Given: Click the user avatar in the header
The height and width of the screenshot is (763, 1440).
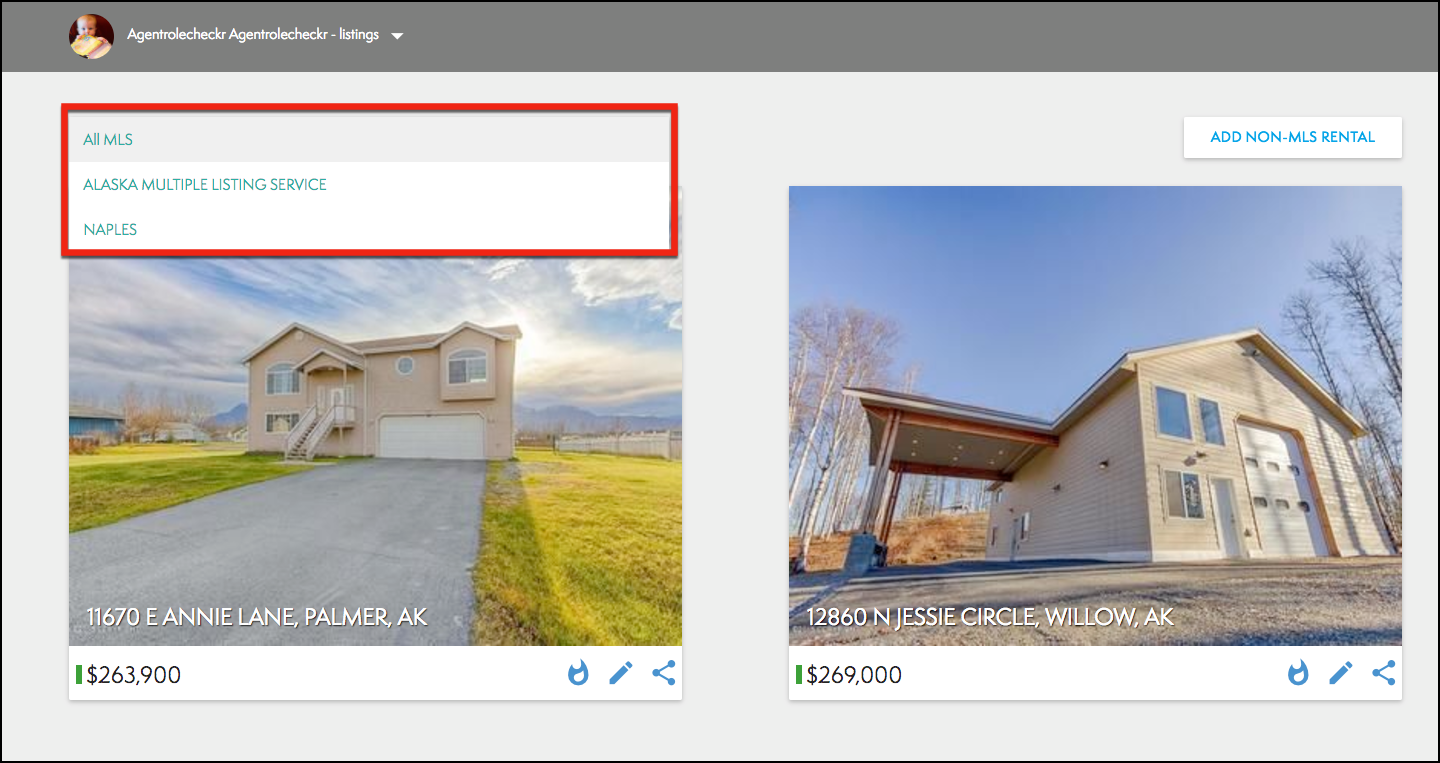Looking at the screenshot, I should coord(91,36).
